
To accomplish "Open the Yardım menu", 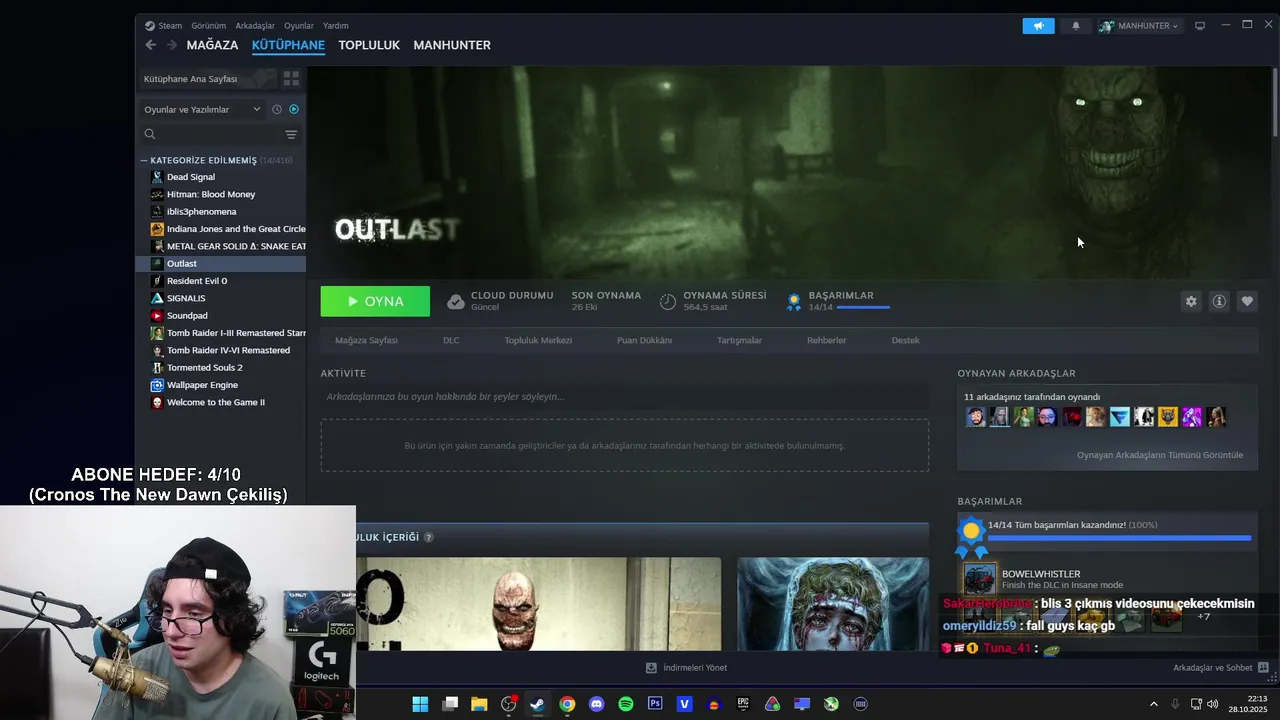I will click(336, 26).
